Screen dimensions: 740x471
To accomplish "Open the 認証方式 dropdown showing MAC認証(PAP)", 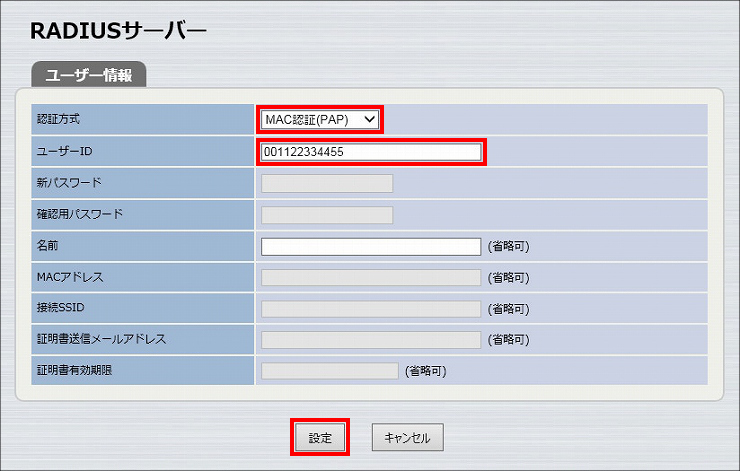I will [320, 119].
